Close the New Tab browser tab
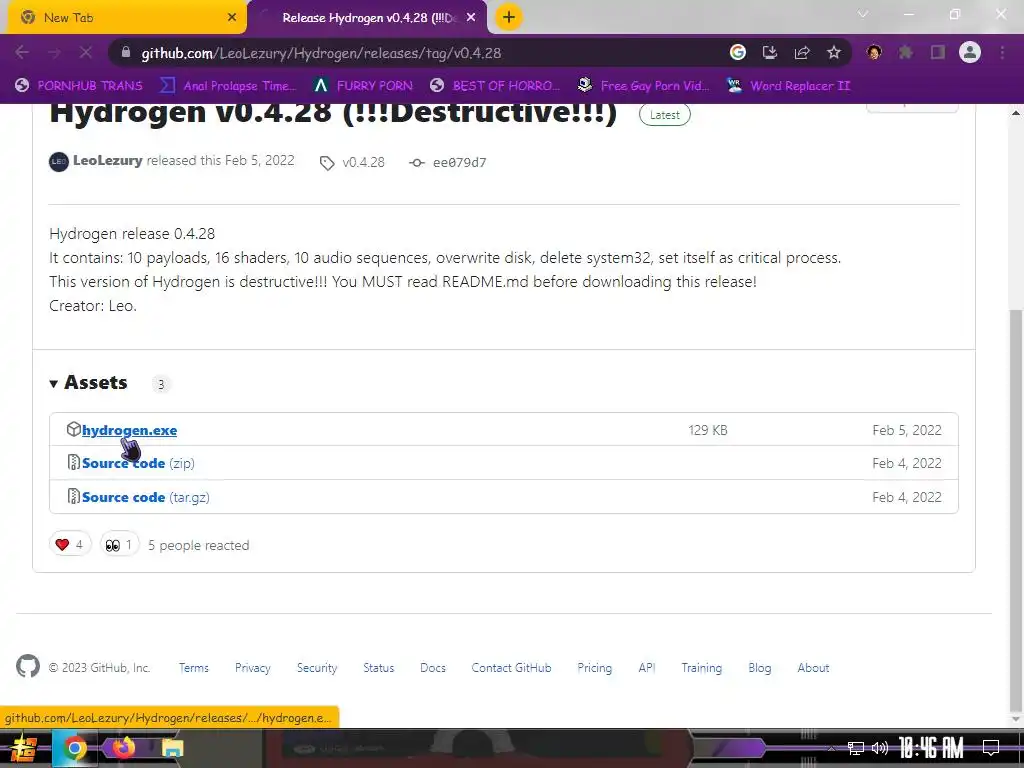The image size is (1024, 768). click(x=232, y=18)
